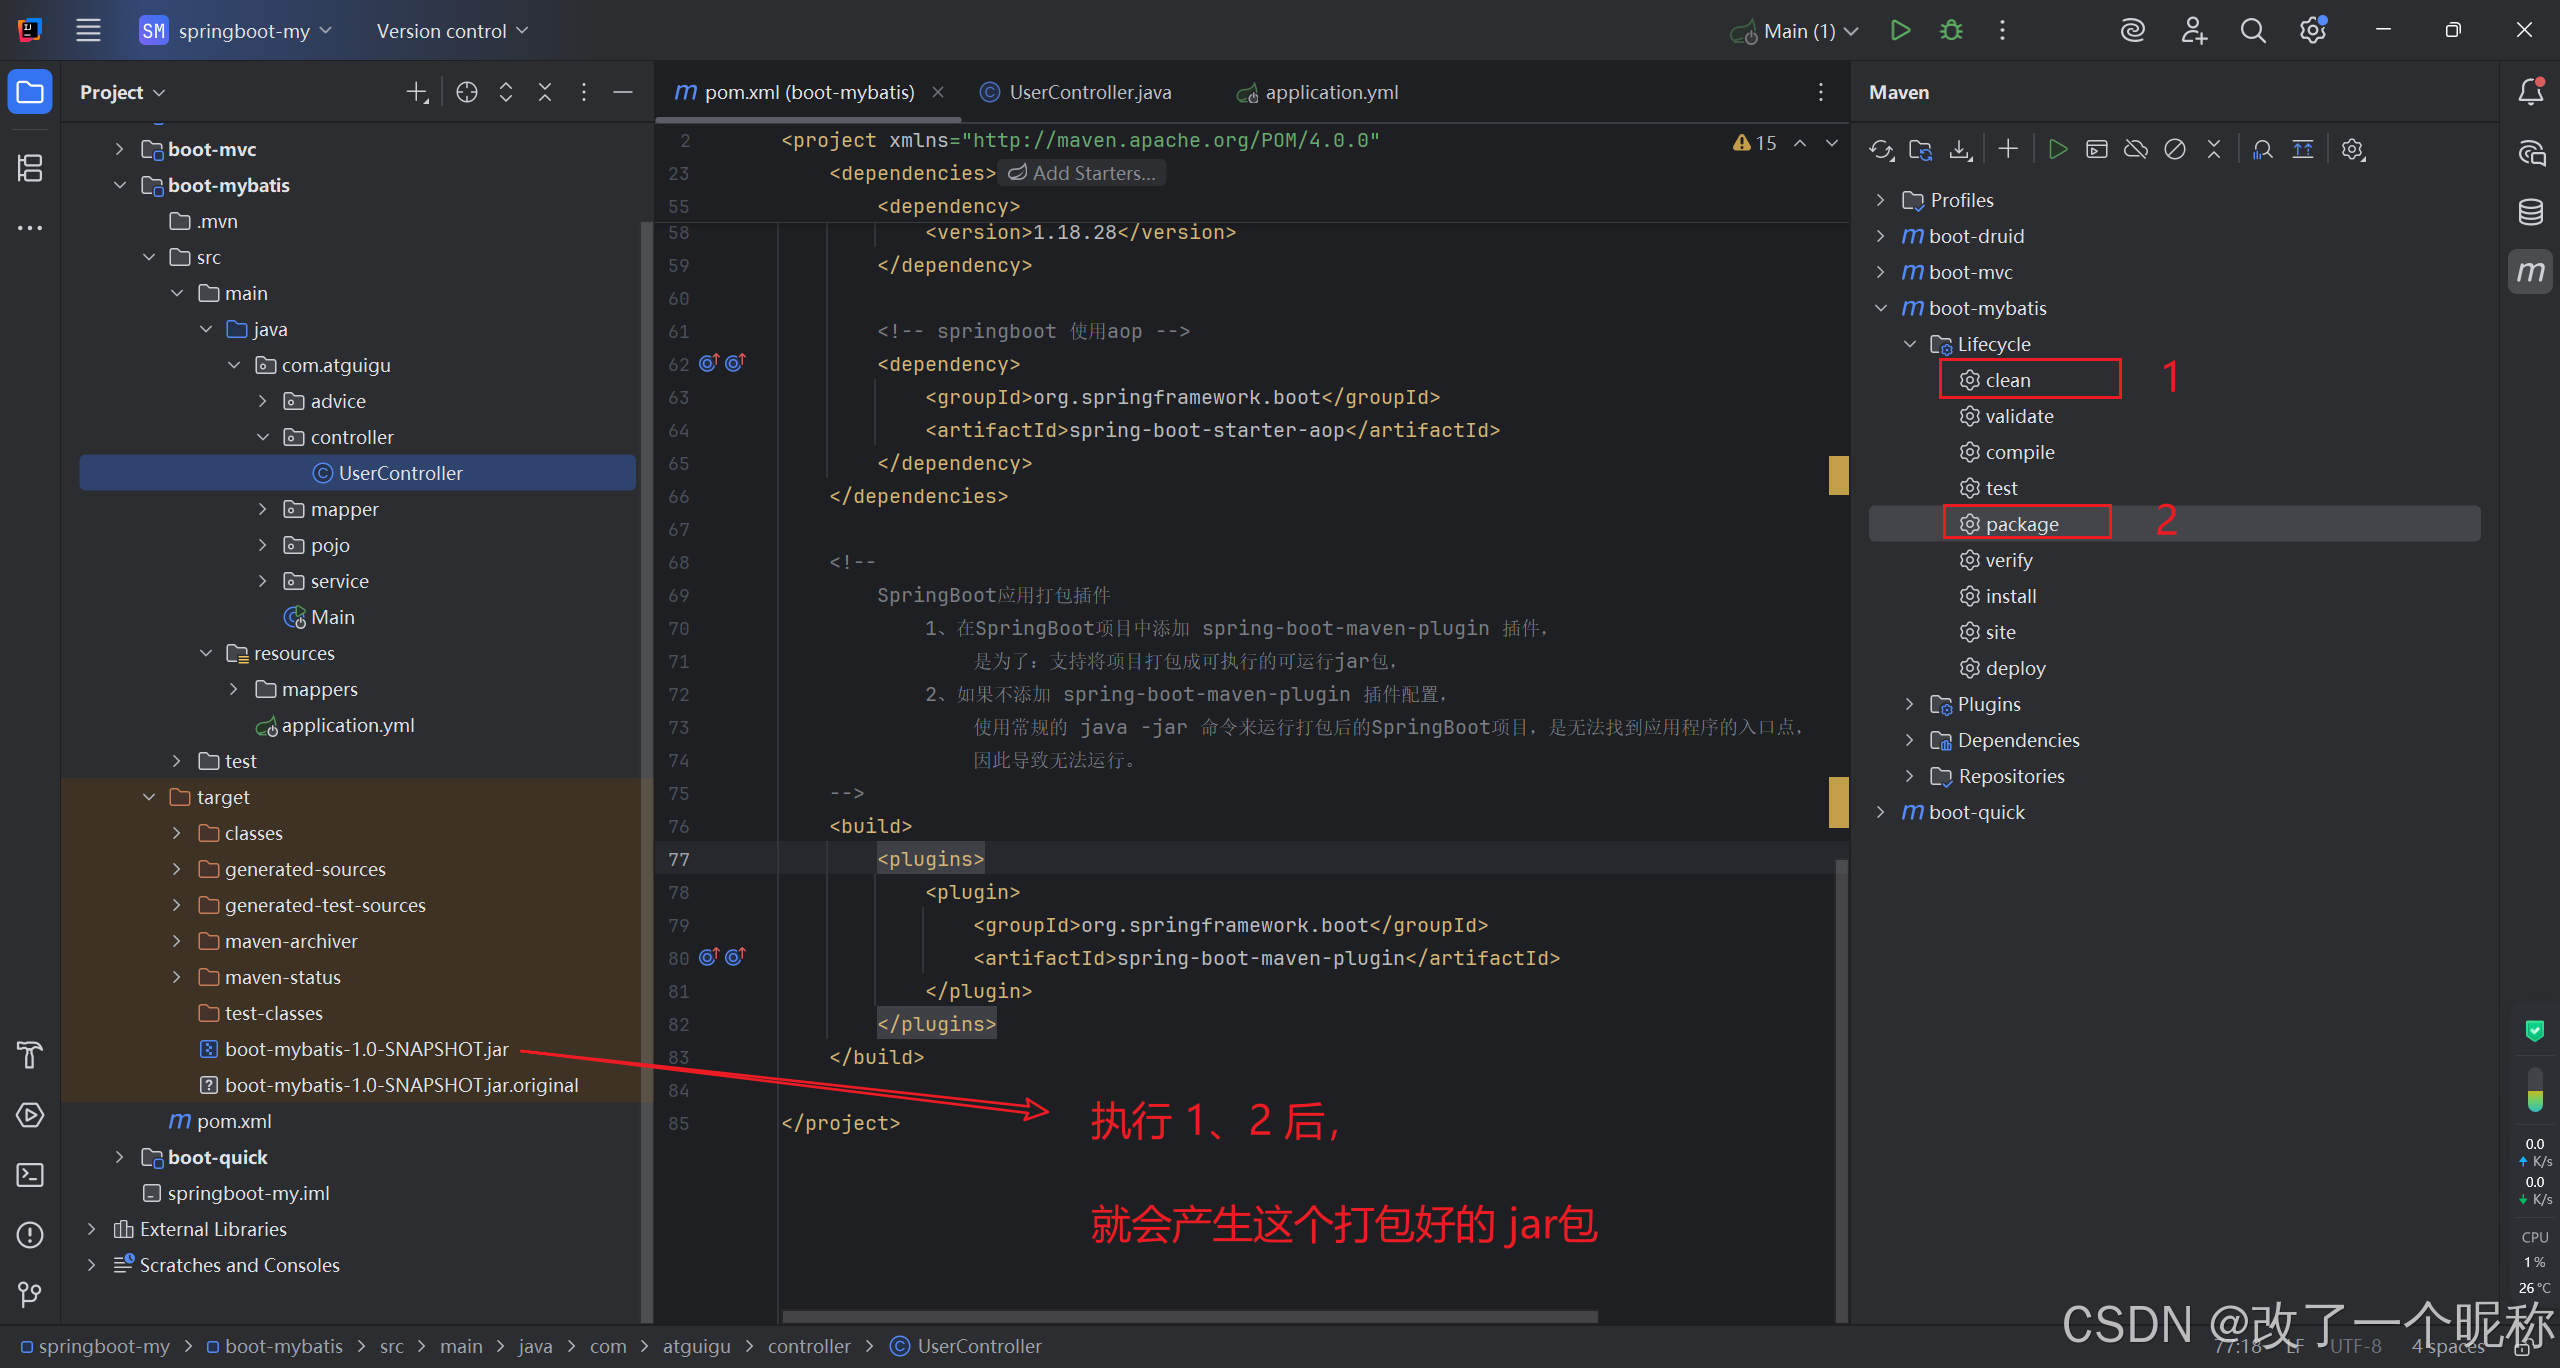Viewport: 2560px width, 1368px height.
Task: Toggle Maven offline mode
Action: tap(2136, 150)
